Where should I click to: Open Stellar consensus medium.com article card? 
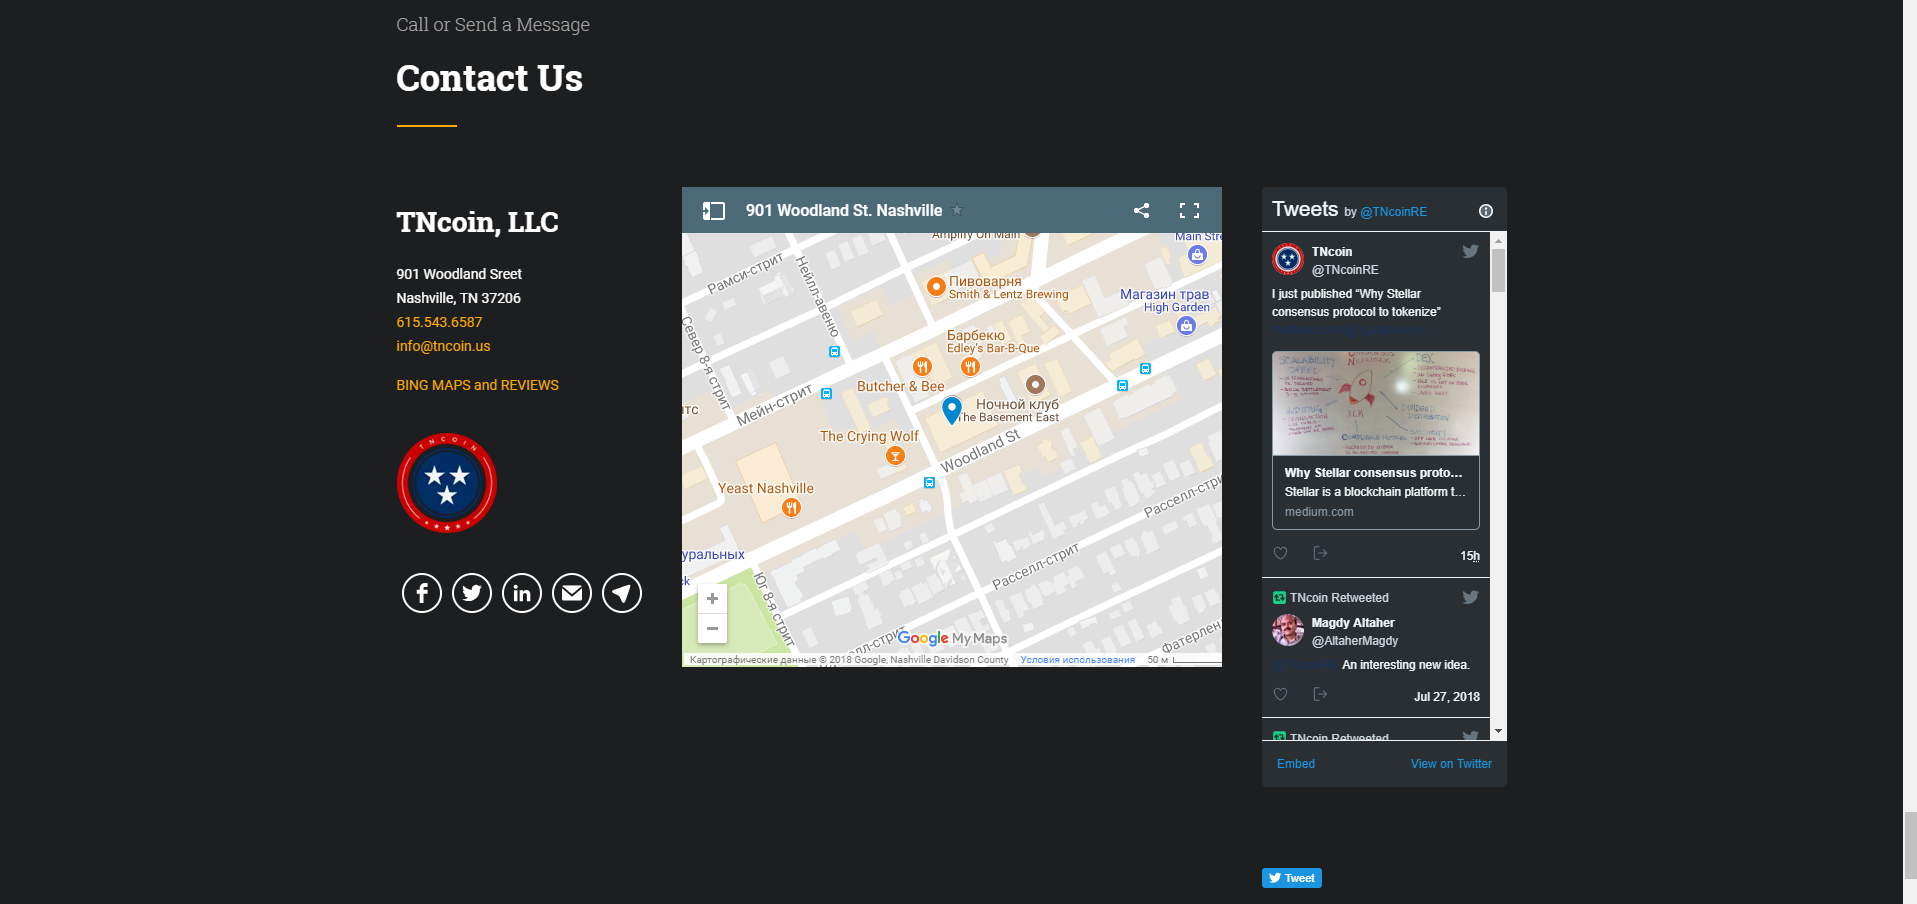click(1376, 440)
